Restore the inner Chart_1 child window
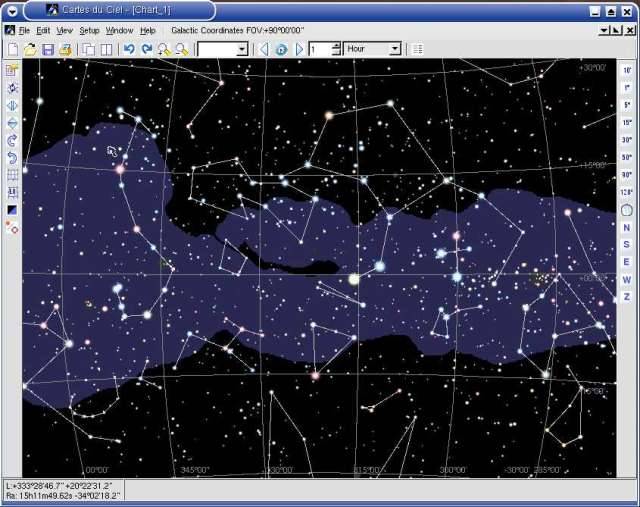Image resolution: width=640 pixels, height=507 pixels. coord(616,31)
